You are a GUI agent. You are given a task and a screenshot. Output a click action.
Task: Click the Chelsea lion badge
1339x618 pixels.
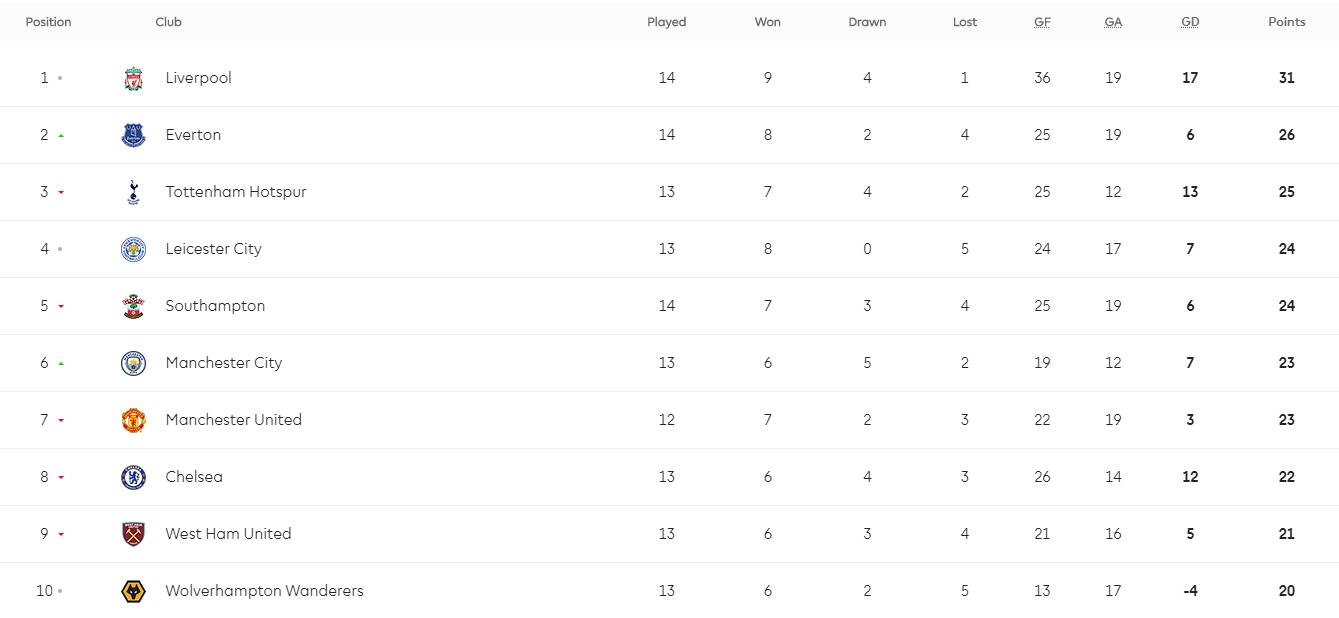[x=133, y=477]
